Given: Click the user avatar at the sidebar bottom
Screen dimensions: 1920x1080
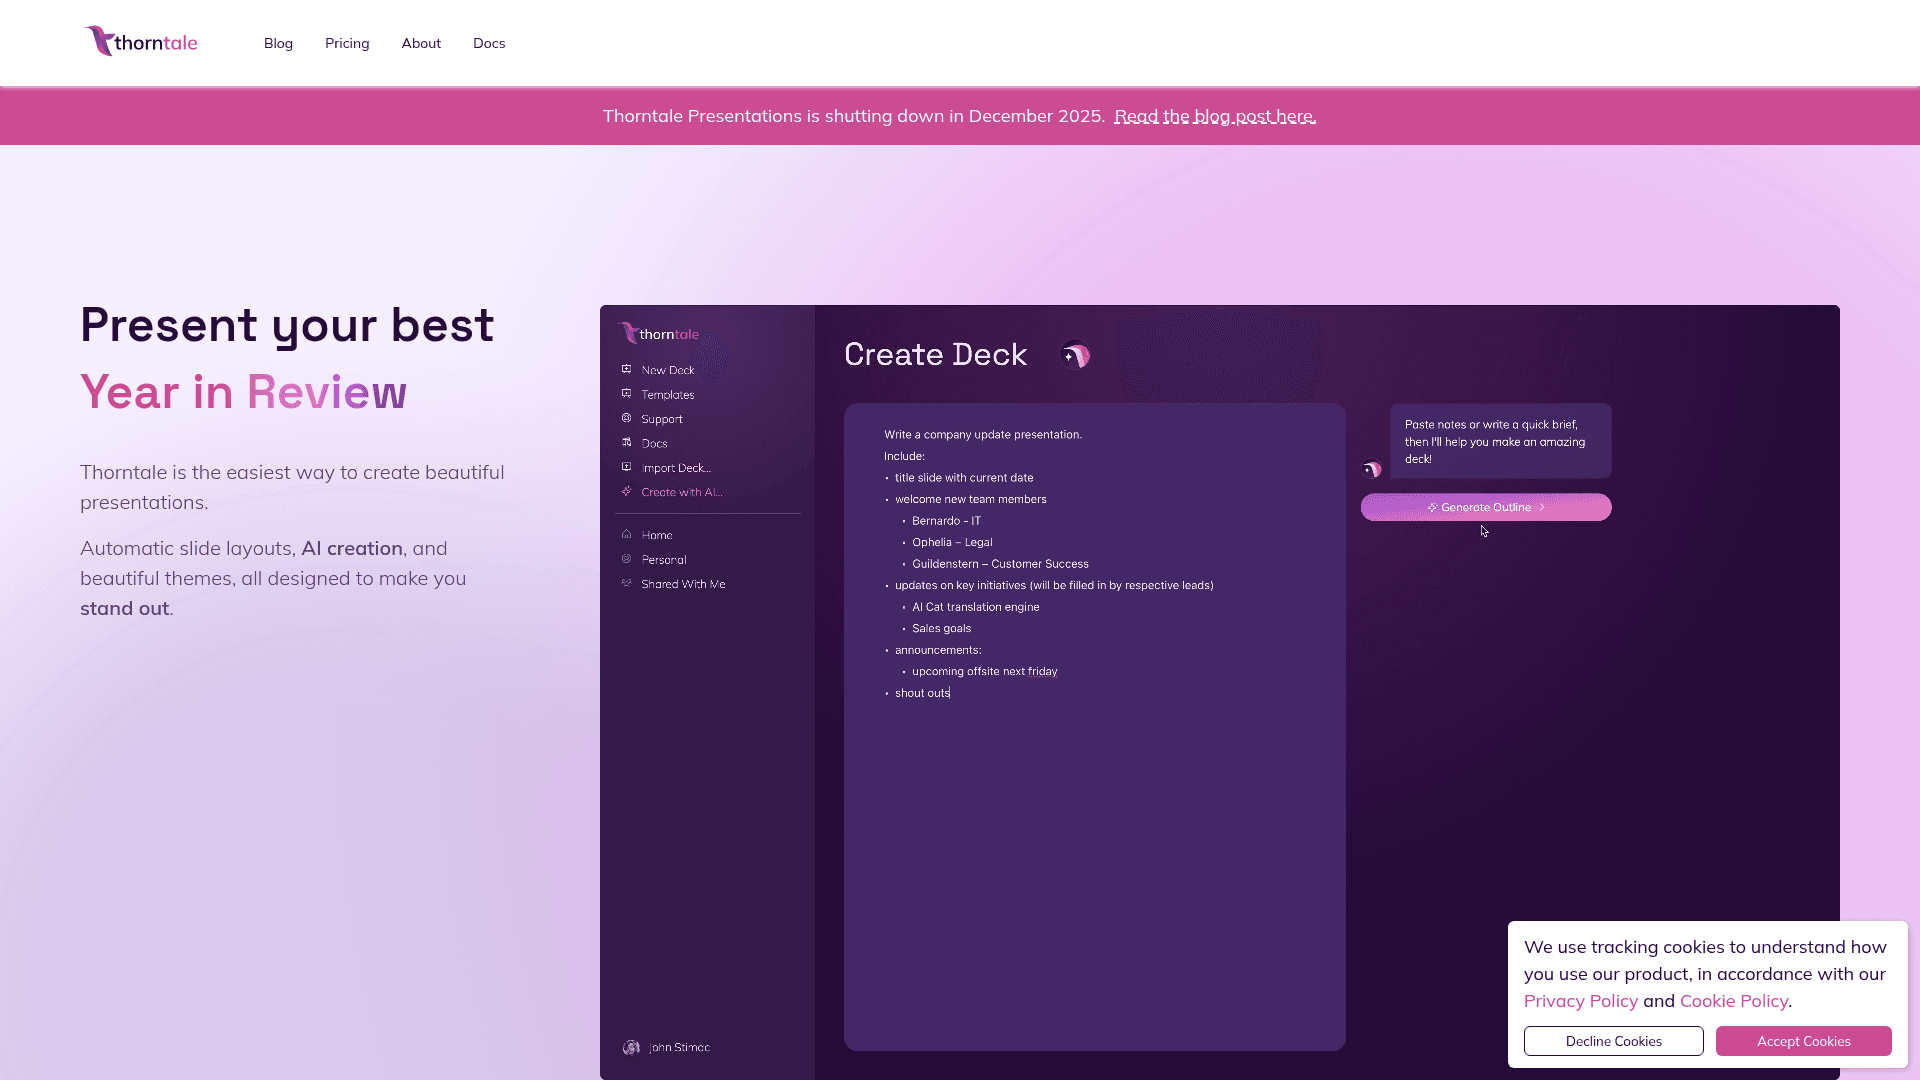Looking at the screenshot, I should (x=631, y=1047).
